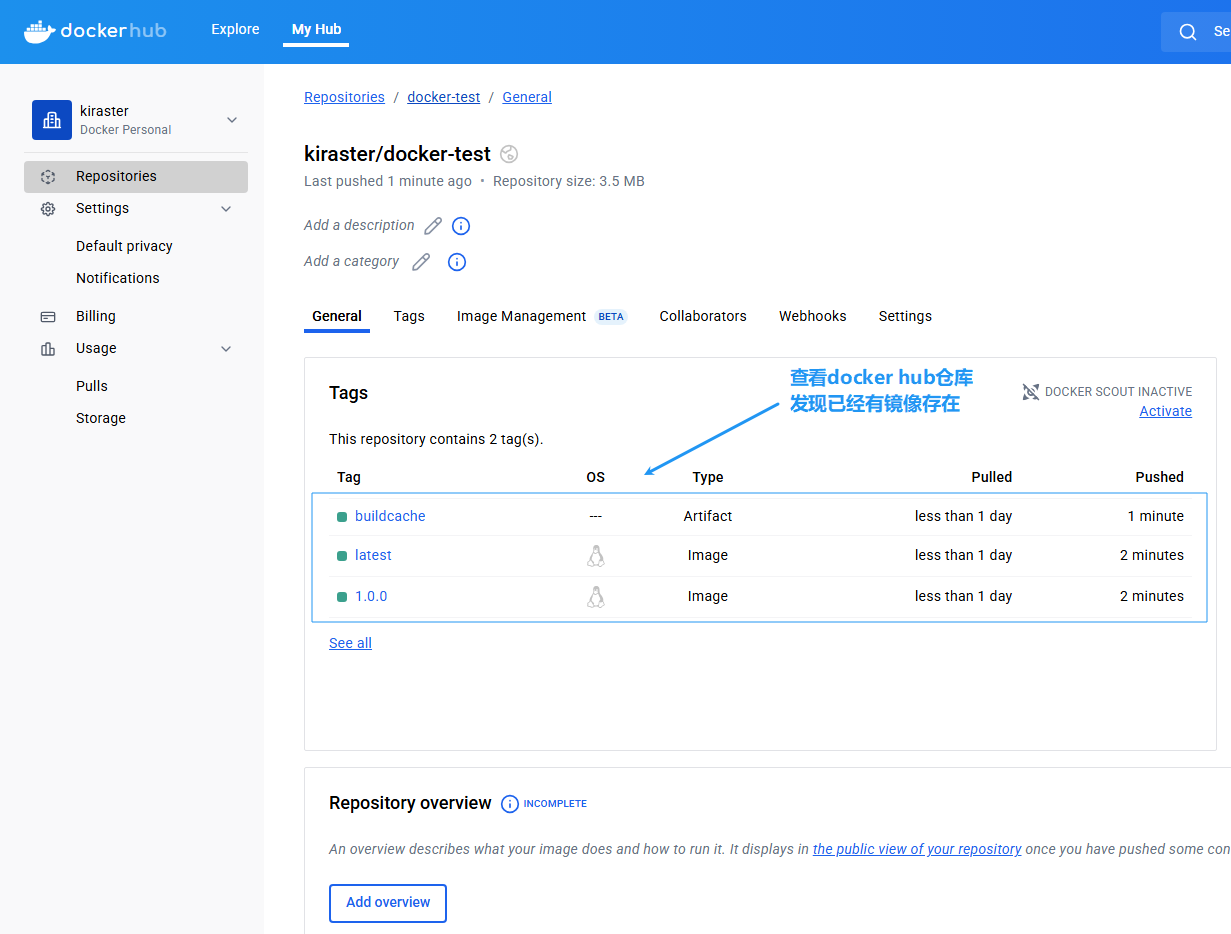The image size is (1231, 934).
Task: Open the 1.0.0 tag link
Action: coord(371,596)
